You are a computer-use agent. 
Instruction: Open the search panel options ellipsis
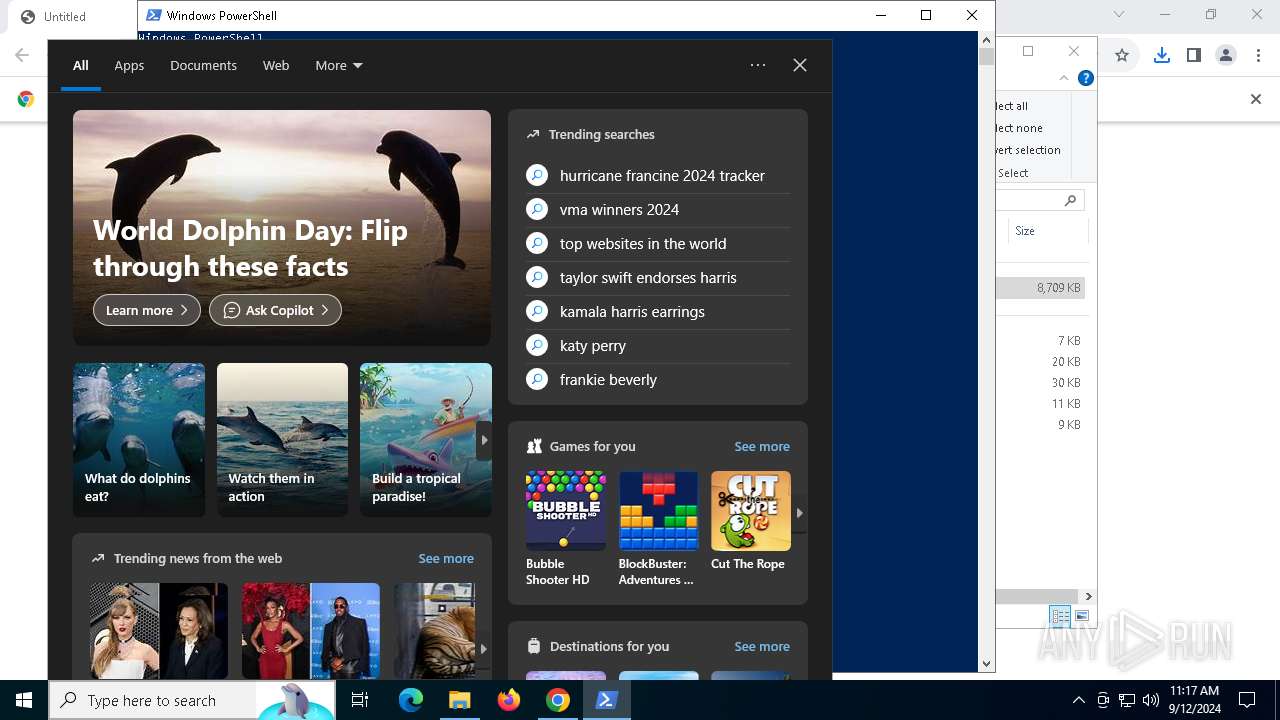(758, 65)
